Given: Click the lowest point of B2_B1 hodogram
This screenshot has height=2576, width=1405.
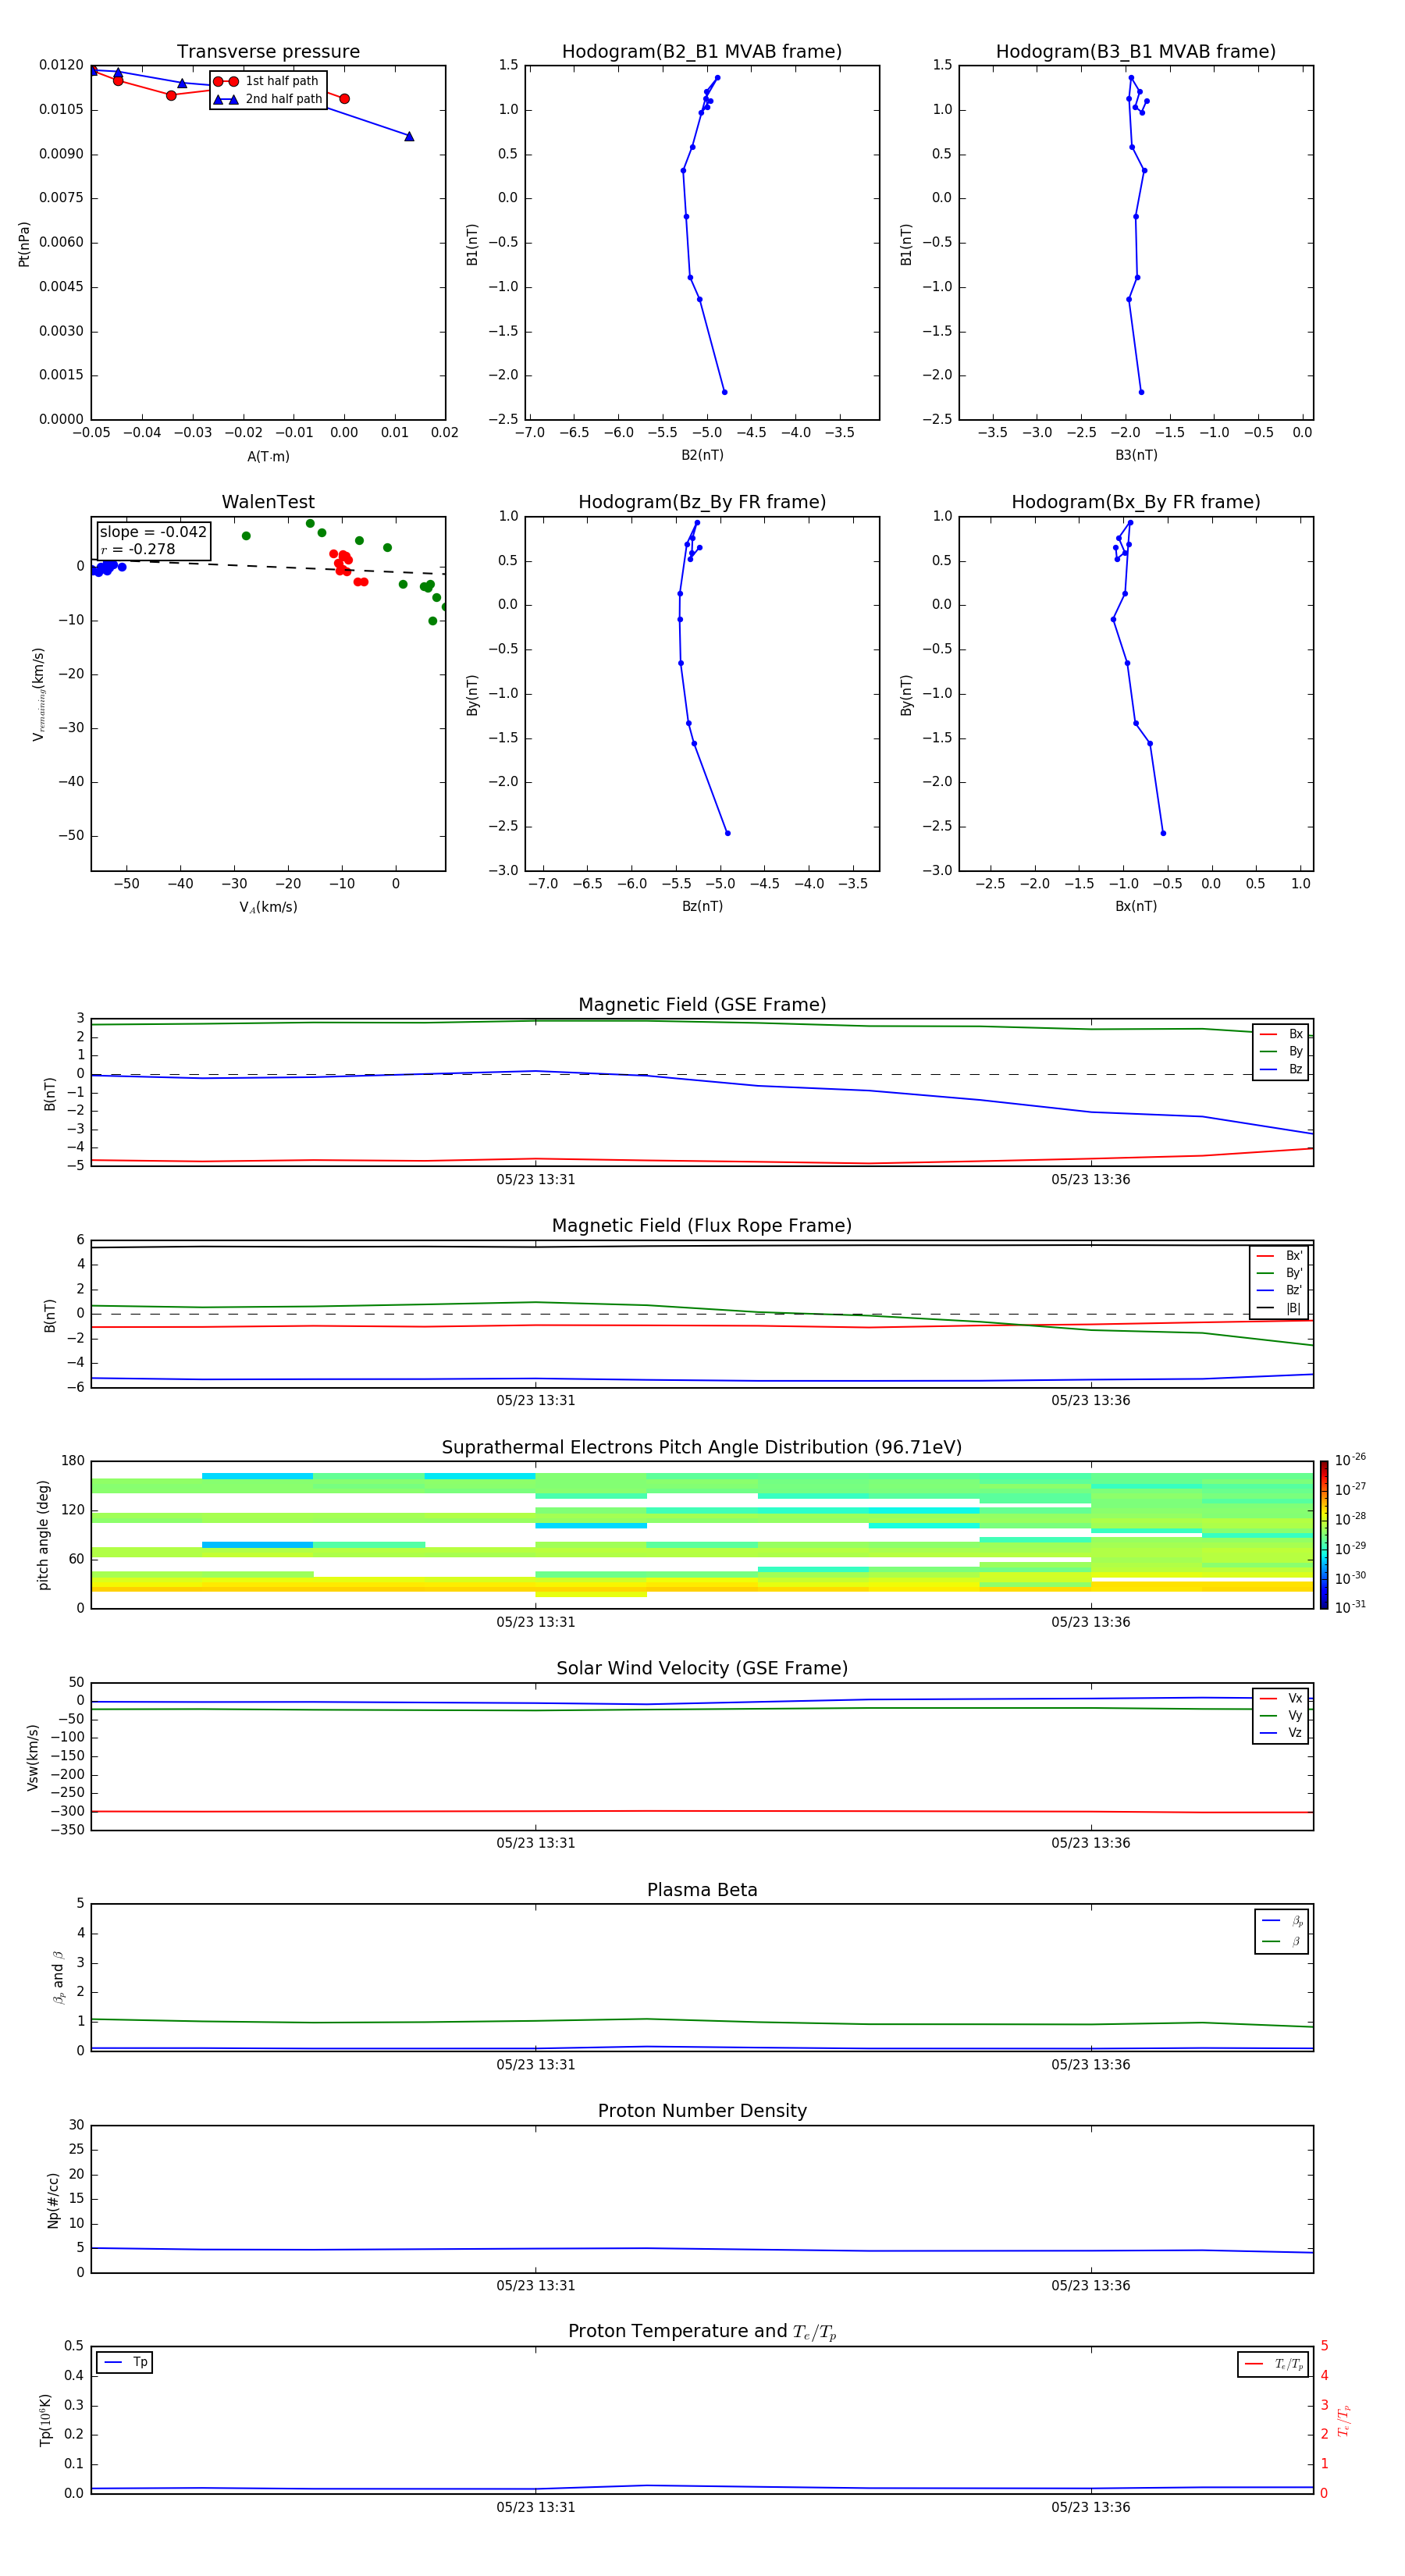Looking at the screenshot, I should pyautogui.click(x=725, y=392).
